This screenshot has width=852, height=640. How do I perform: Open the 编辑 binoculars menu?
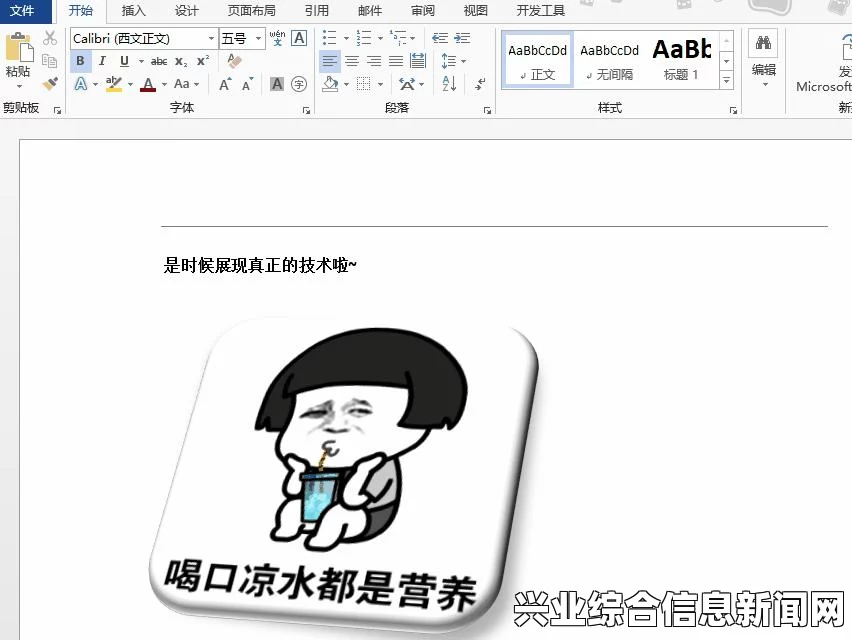click(763, 59)
